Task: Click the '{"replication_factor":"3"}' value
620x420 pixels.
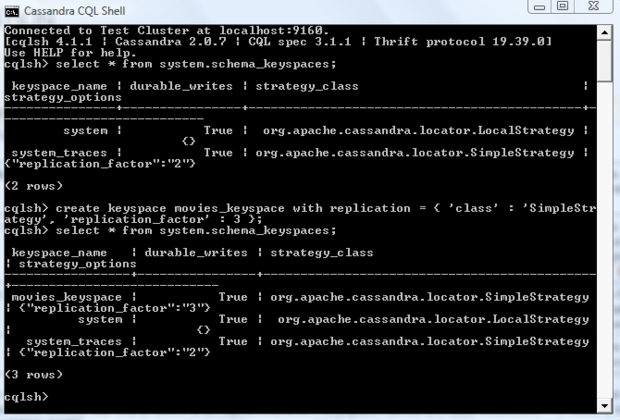Action: 115,308
